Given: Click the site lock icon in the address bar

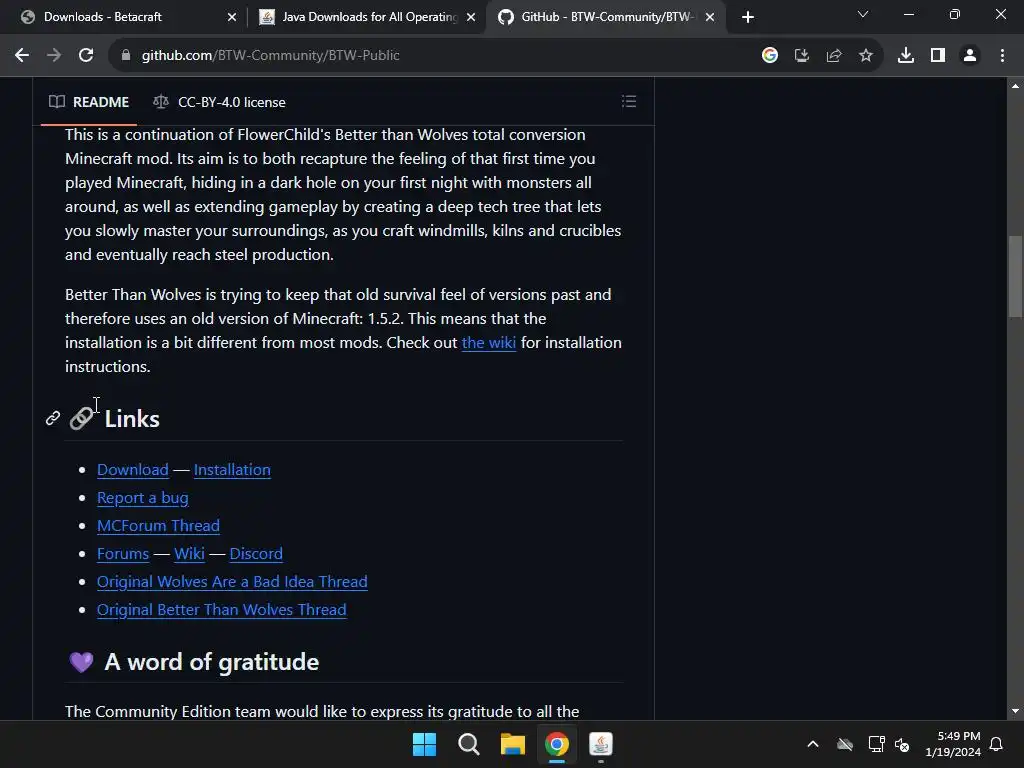Looking at the screenshot, I should coord(126,56).
